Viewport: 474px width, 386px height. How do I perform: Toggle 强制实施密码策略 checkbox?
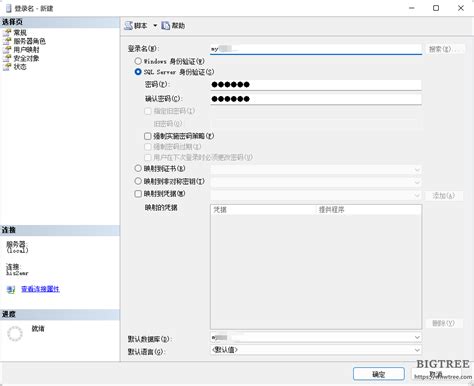(x=148, y=136)
